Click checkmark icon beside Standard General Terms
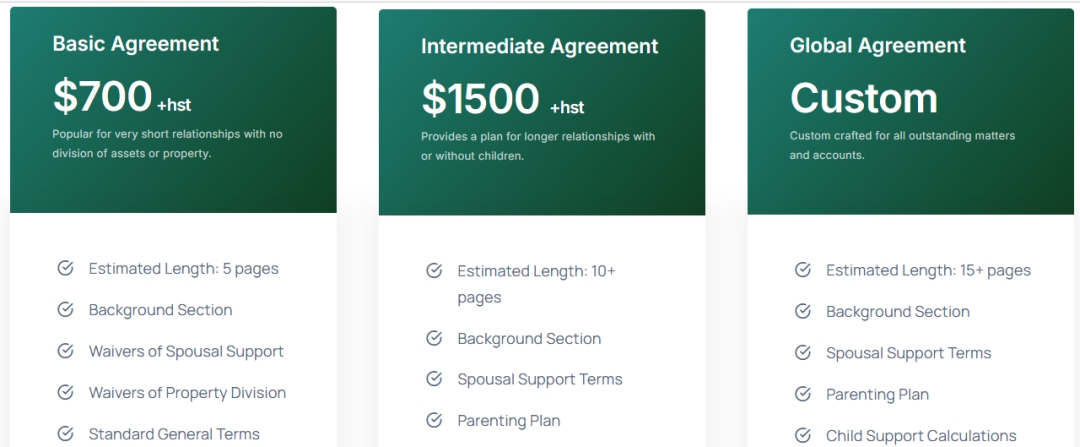This screenshot has height=447, width=1080. pos(65,434)
